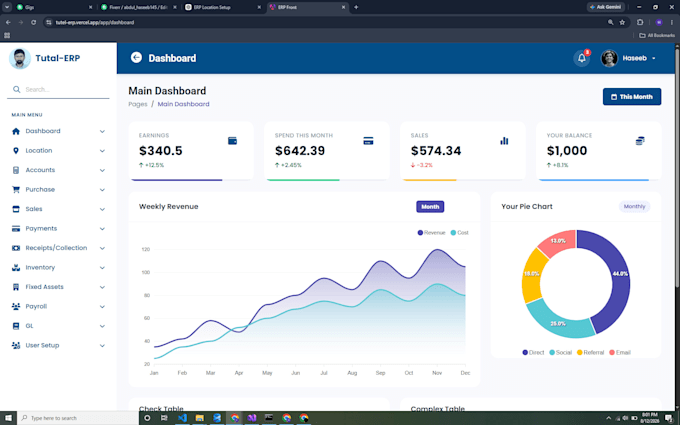Open the Fixed Assets sidebar menu item

(x=58, y=287)
